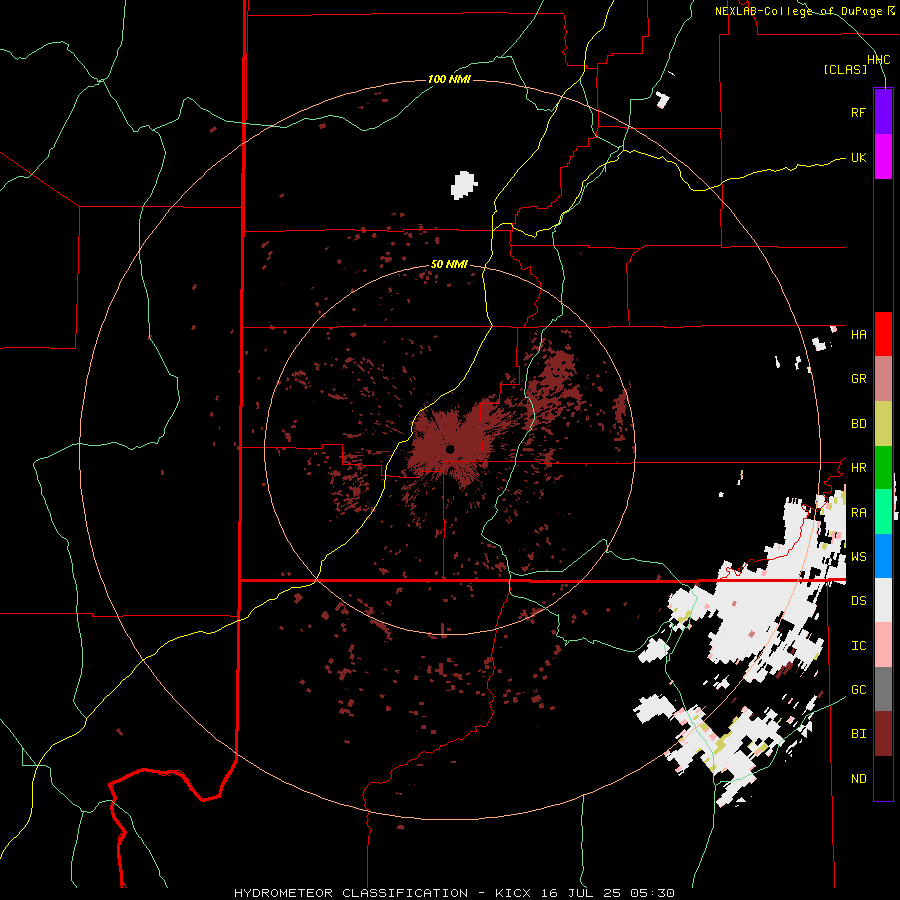Click the '[CLAS]' legend heading
Screen dimensions: 900x900
tap(845, 69)
